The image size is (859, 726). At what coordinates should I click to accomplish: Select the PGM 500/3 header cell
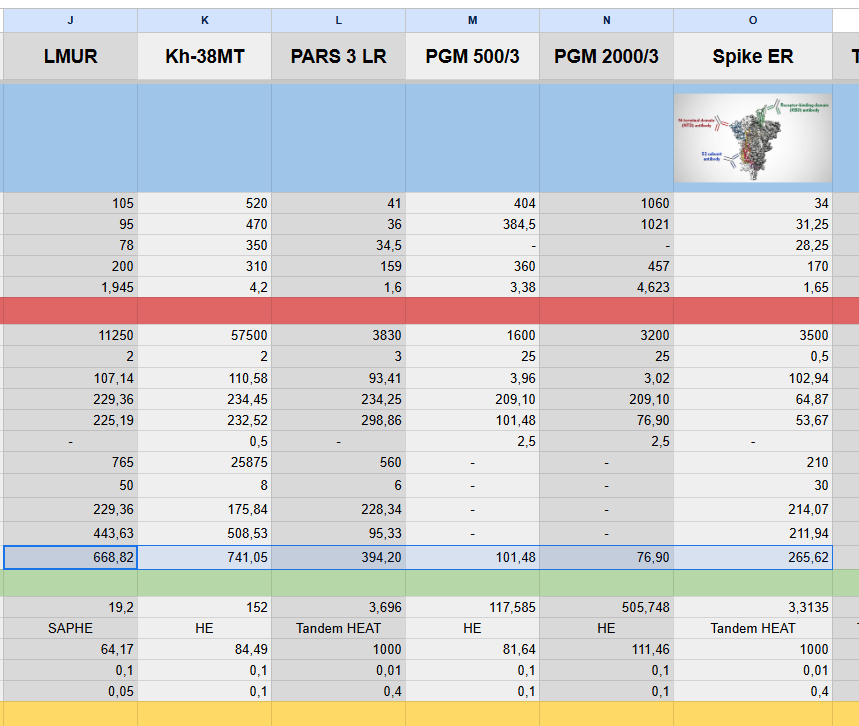(x=472, y=57)
